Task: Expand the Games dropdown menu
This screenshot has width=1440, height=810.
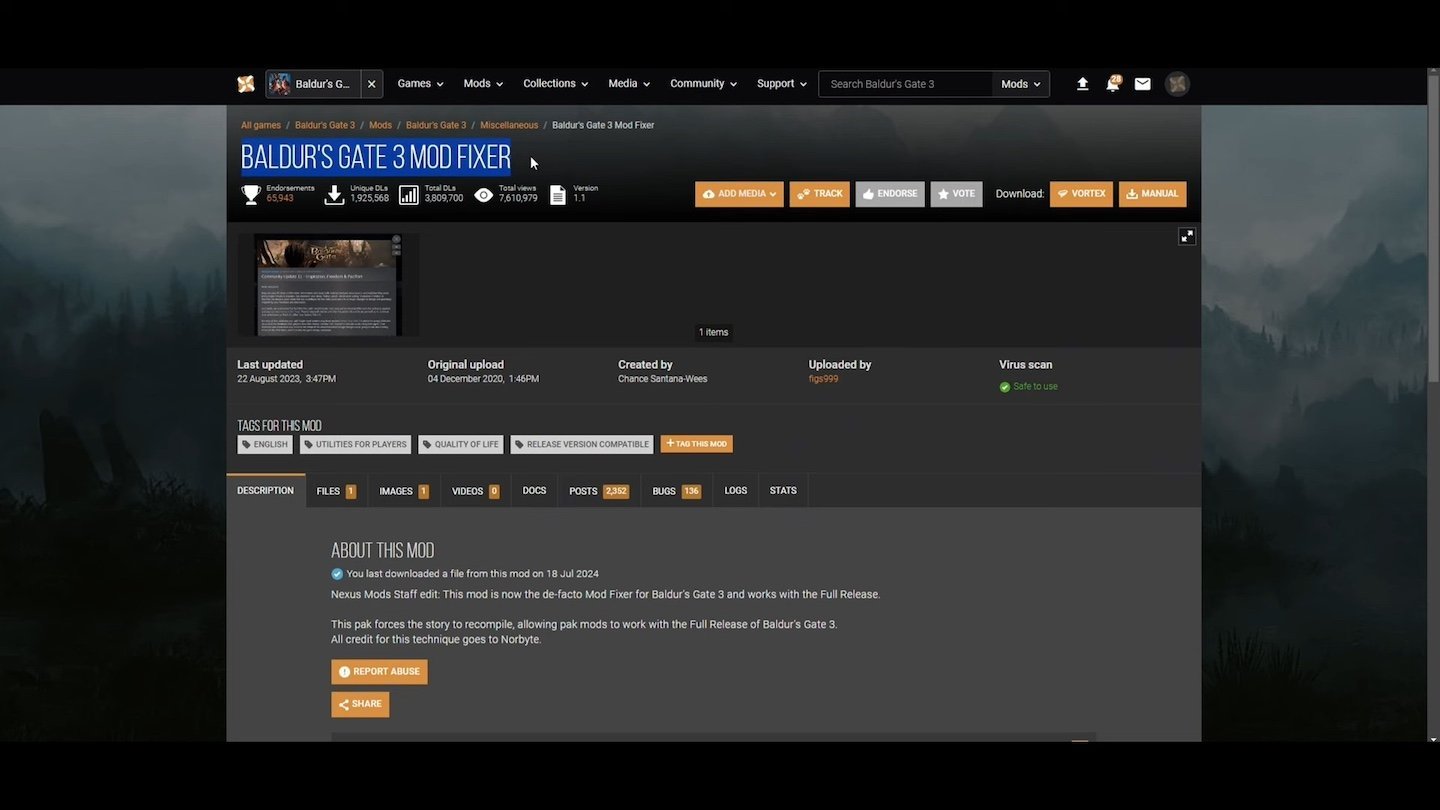Action: click(x=420, y=84)
